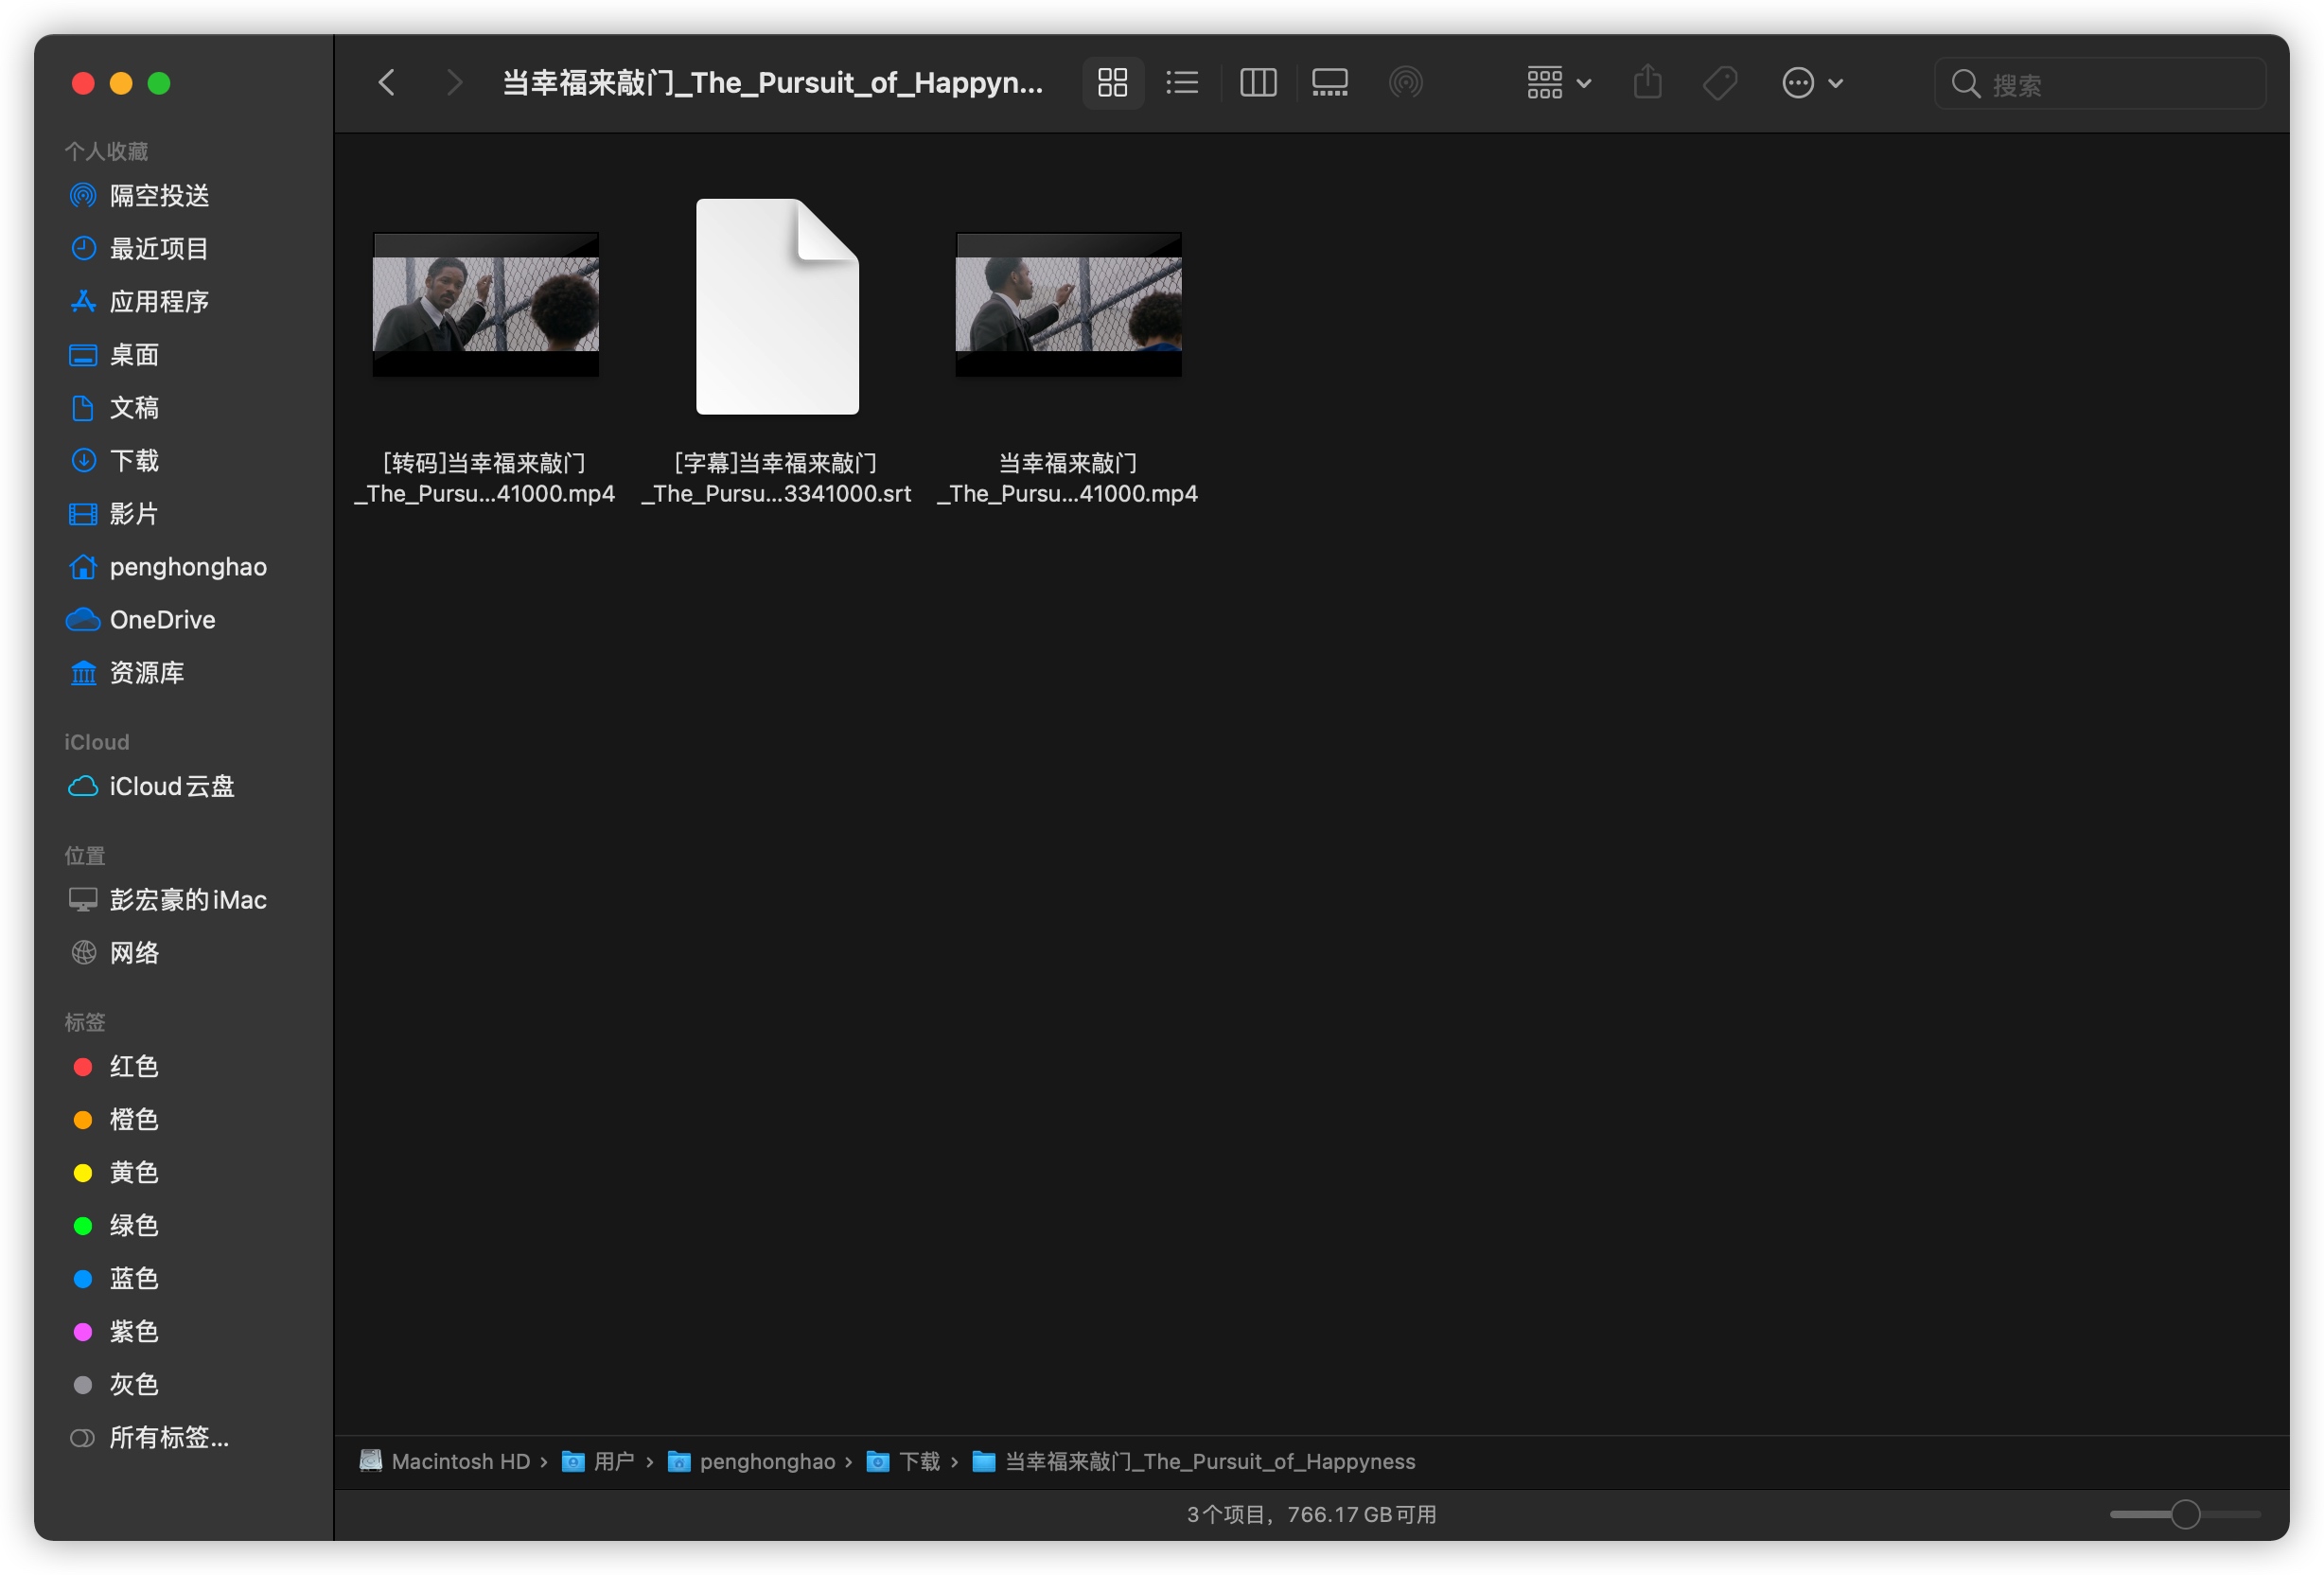Click the edit tags icon

pos(1719,83)
